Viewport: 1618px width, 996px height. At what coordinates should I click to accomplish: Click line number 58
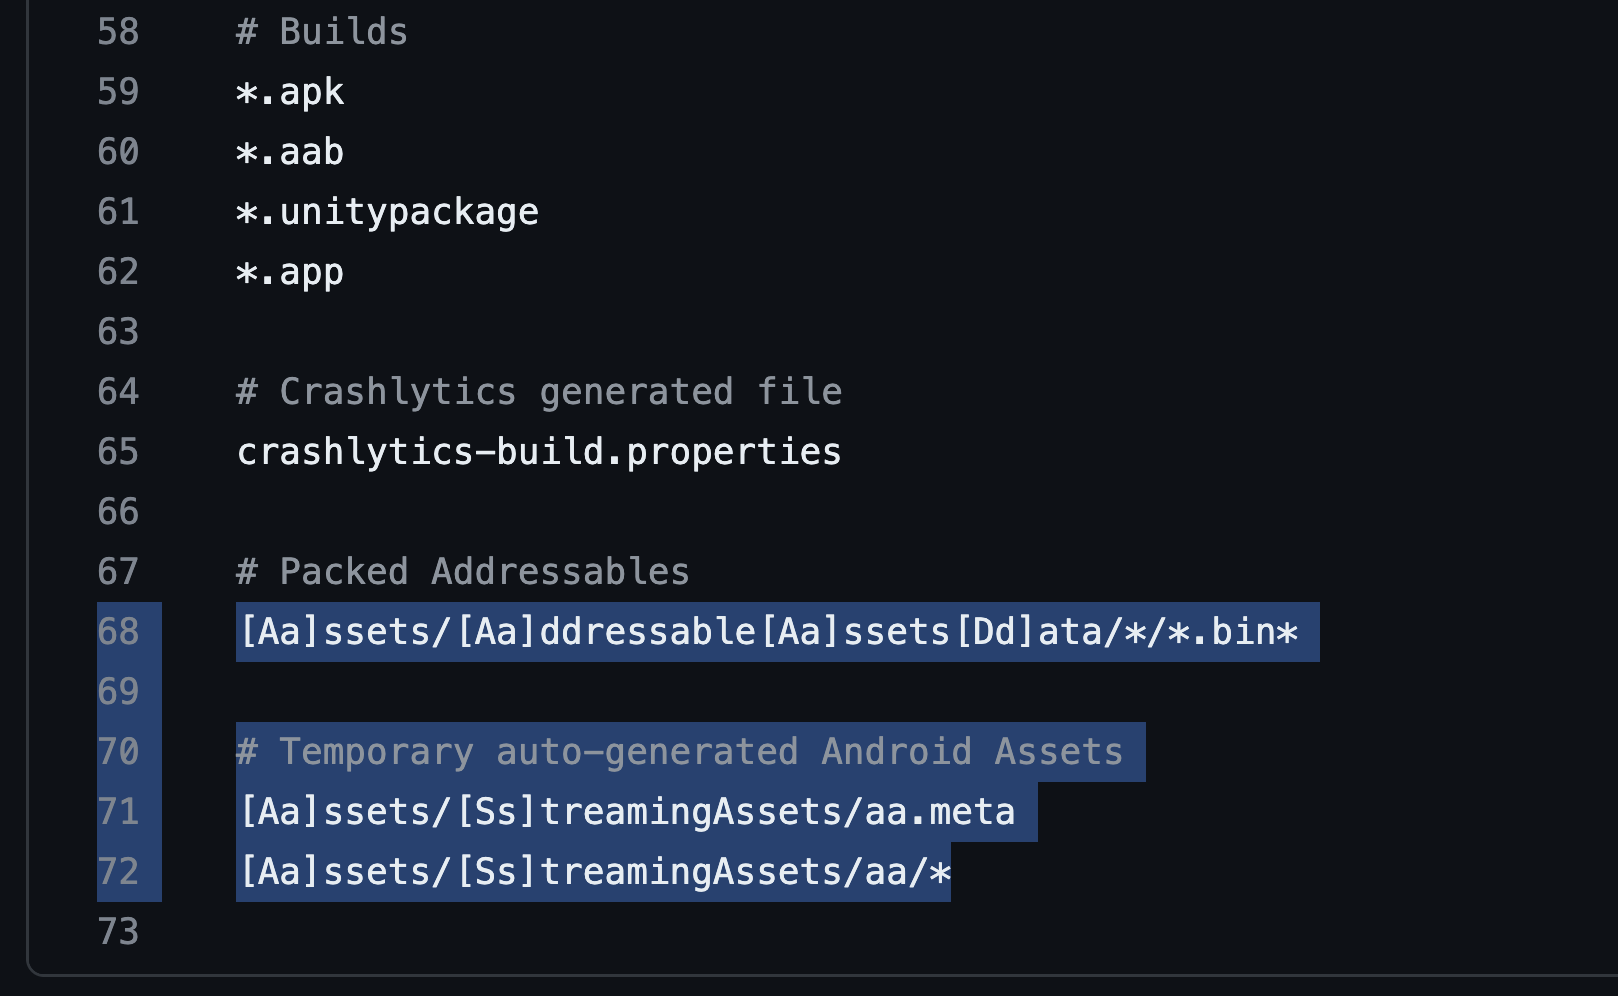point(118,32)
